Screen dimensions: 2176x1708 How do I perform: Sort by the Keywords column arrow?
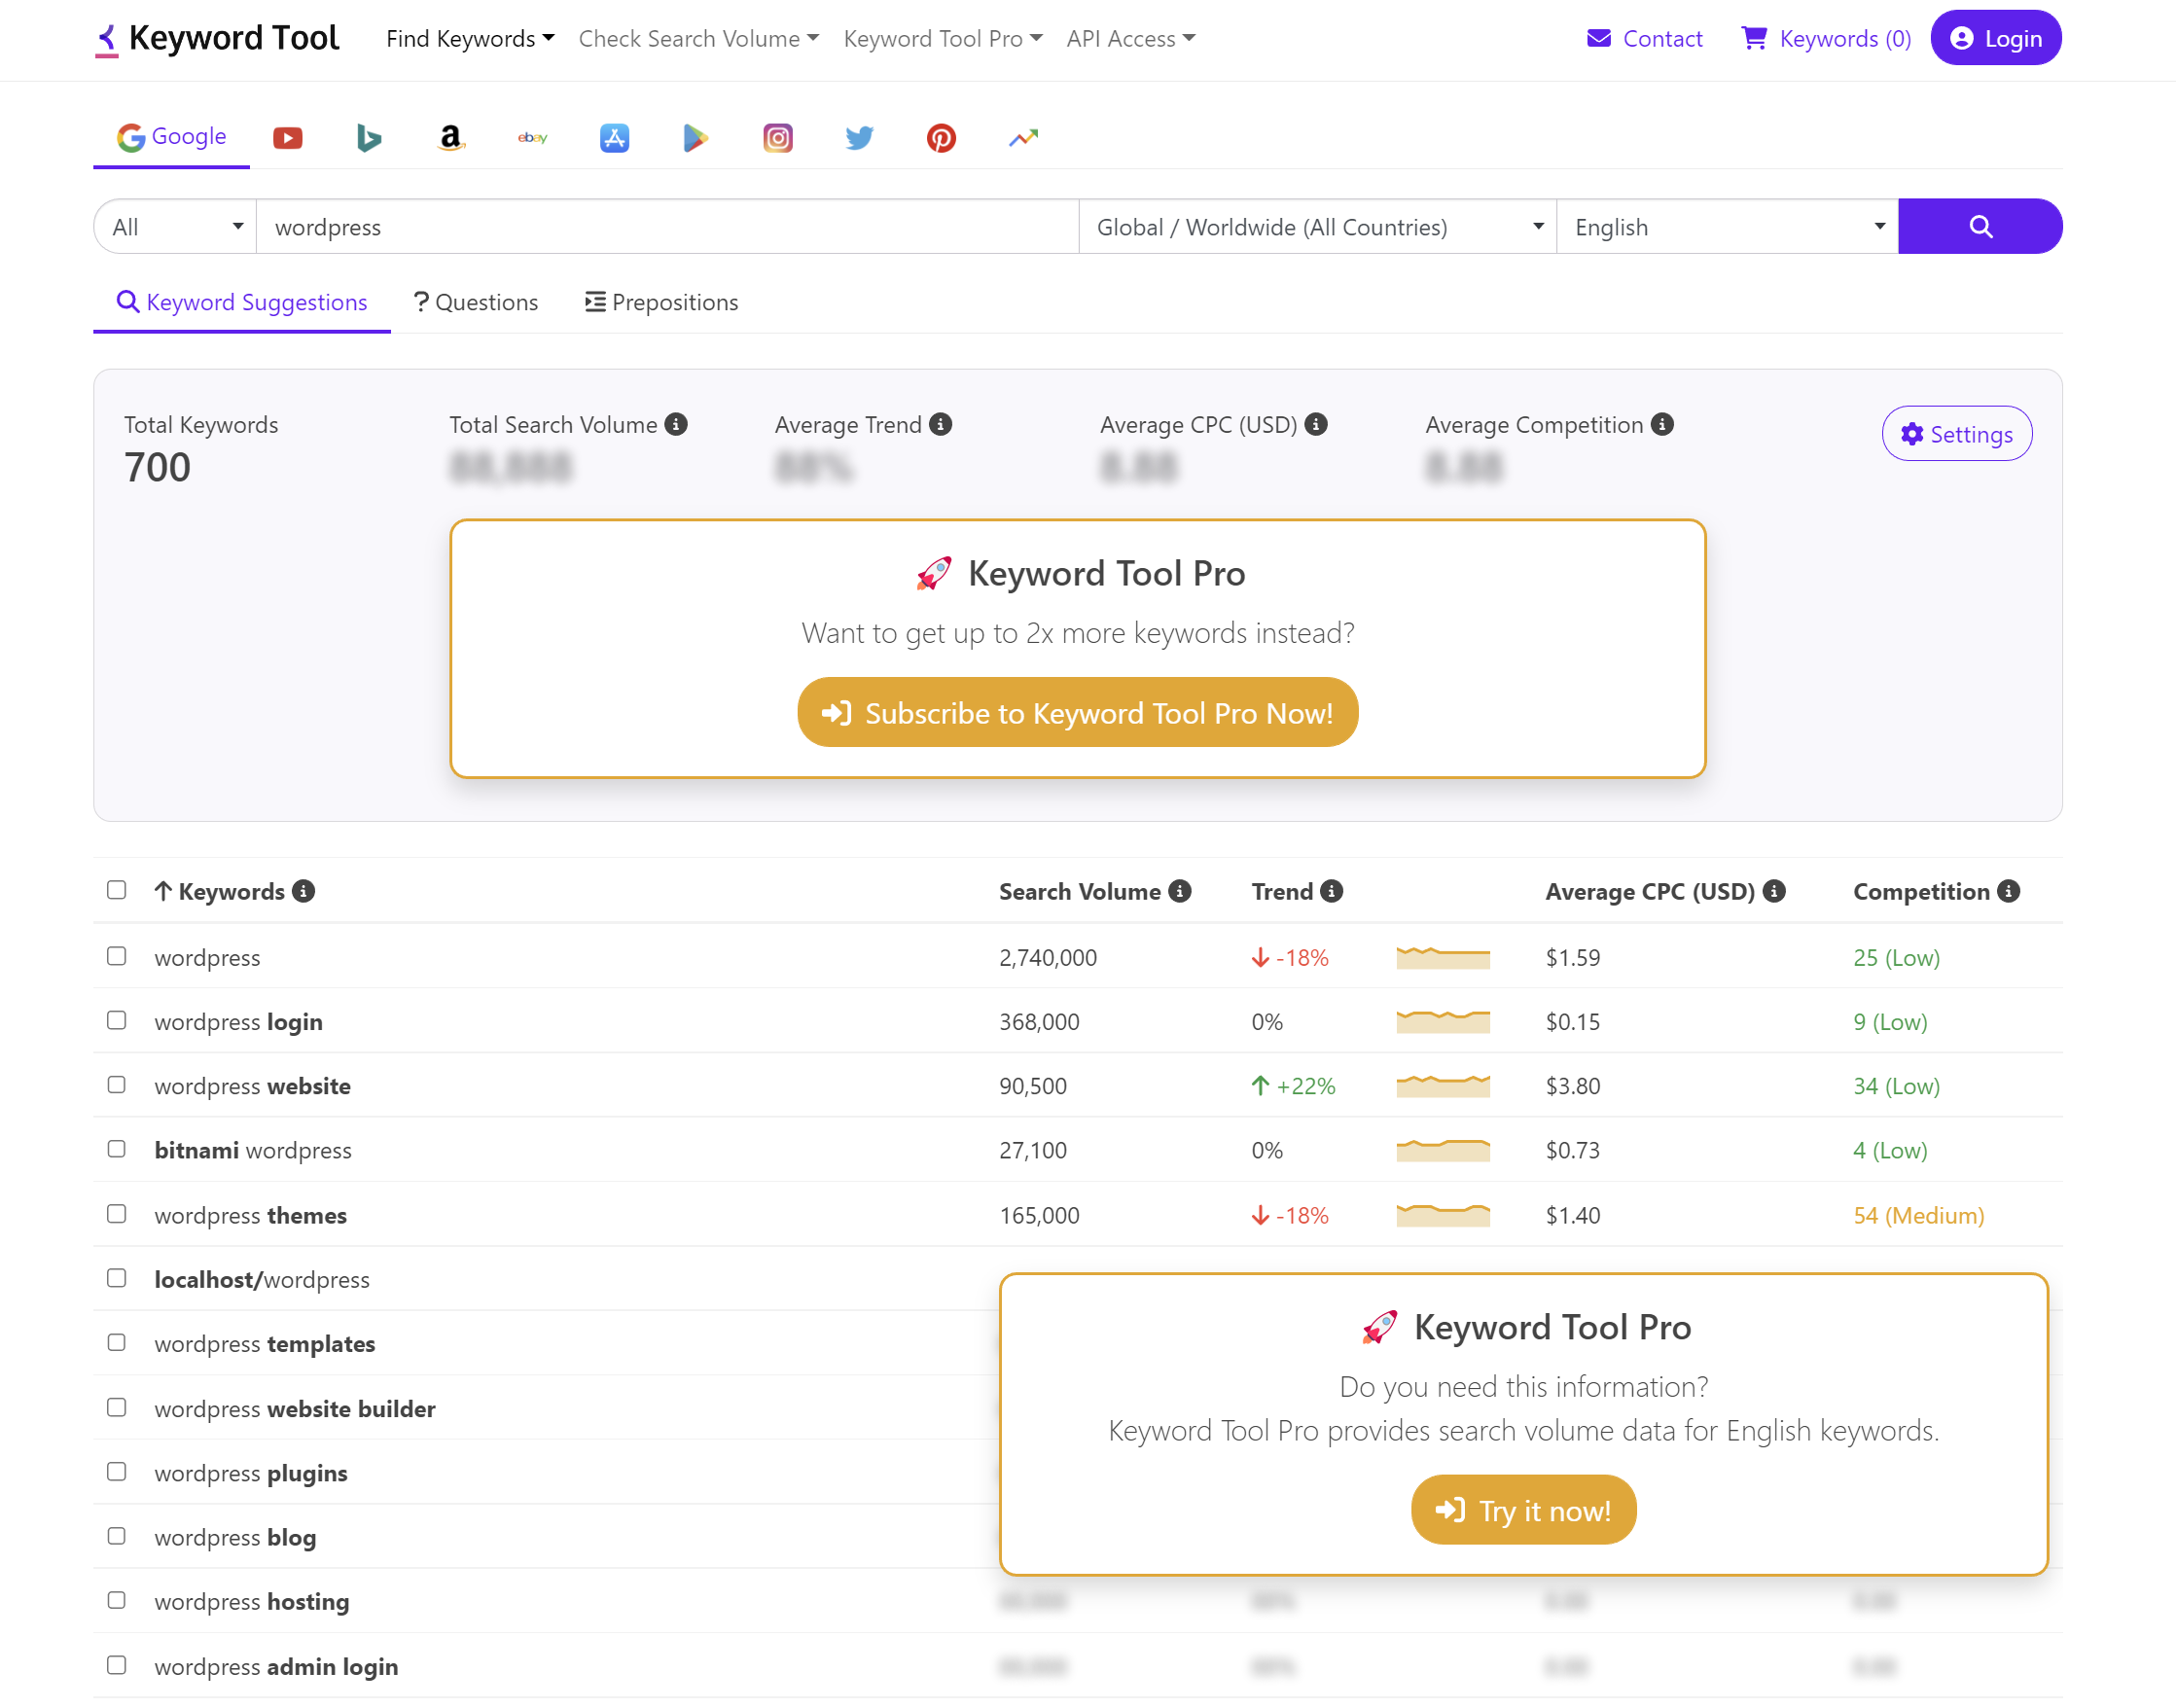coord(164,891)
